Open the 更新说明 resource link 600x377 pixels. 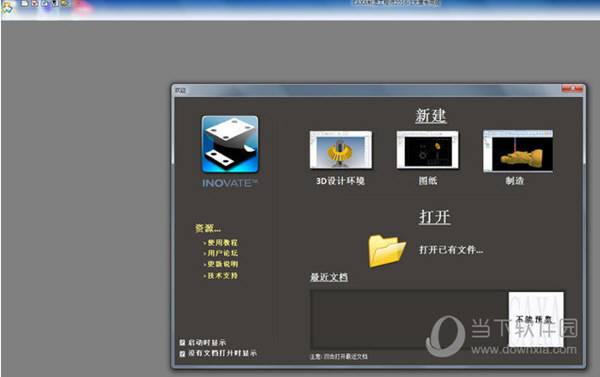(222, 264)
